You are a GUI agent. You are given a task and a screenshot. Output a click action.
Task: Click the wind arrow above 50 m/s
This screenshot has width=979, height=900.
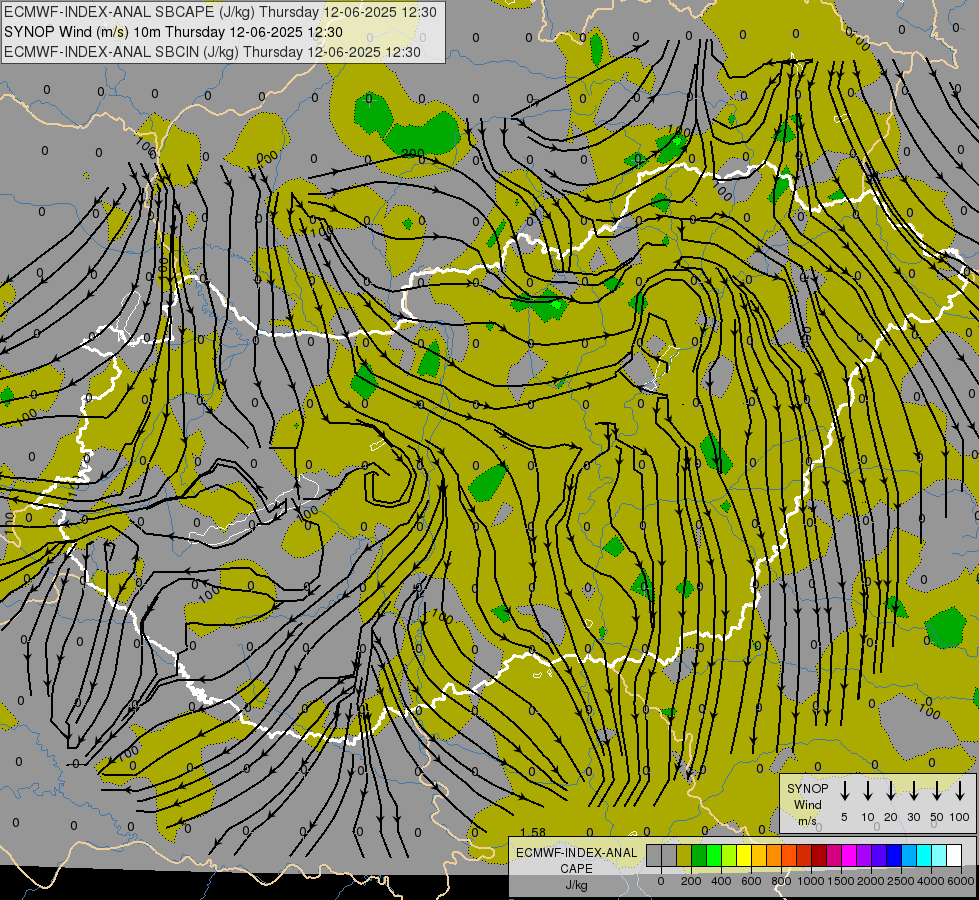pyautogui.click(x=937, y=791)
